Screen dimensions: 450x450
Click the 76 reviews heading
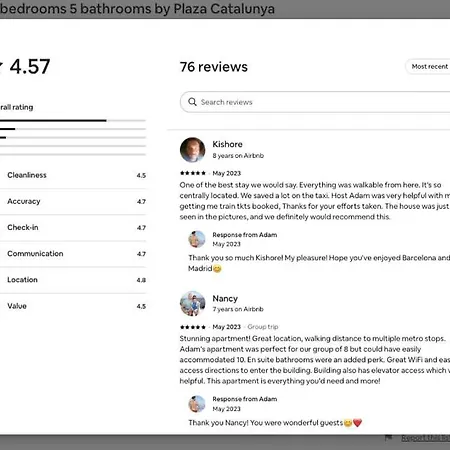[x=214, y=67]
